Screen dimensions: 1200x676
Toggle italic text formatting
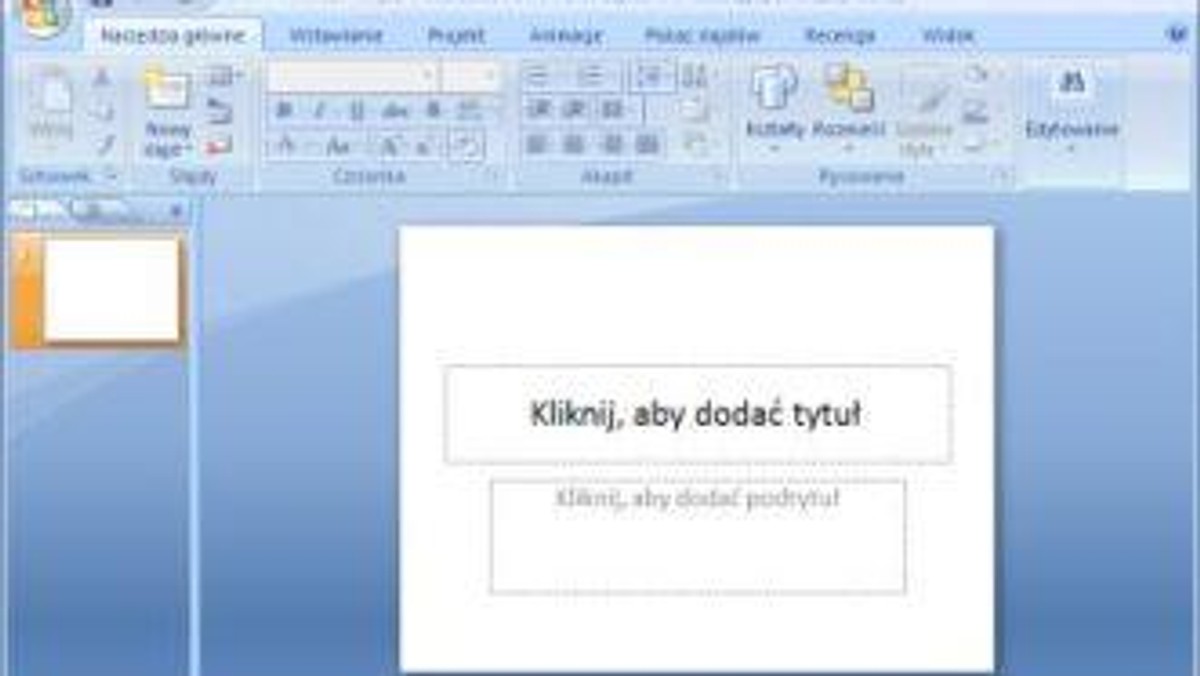coord(319,110)
